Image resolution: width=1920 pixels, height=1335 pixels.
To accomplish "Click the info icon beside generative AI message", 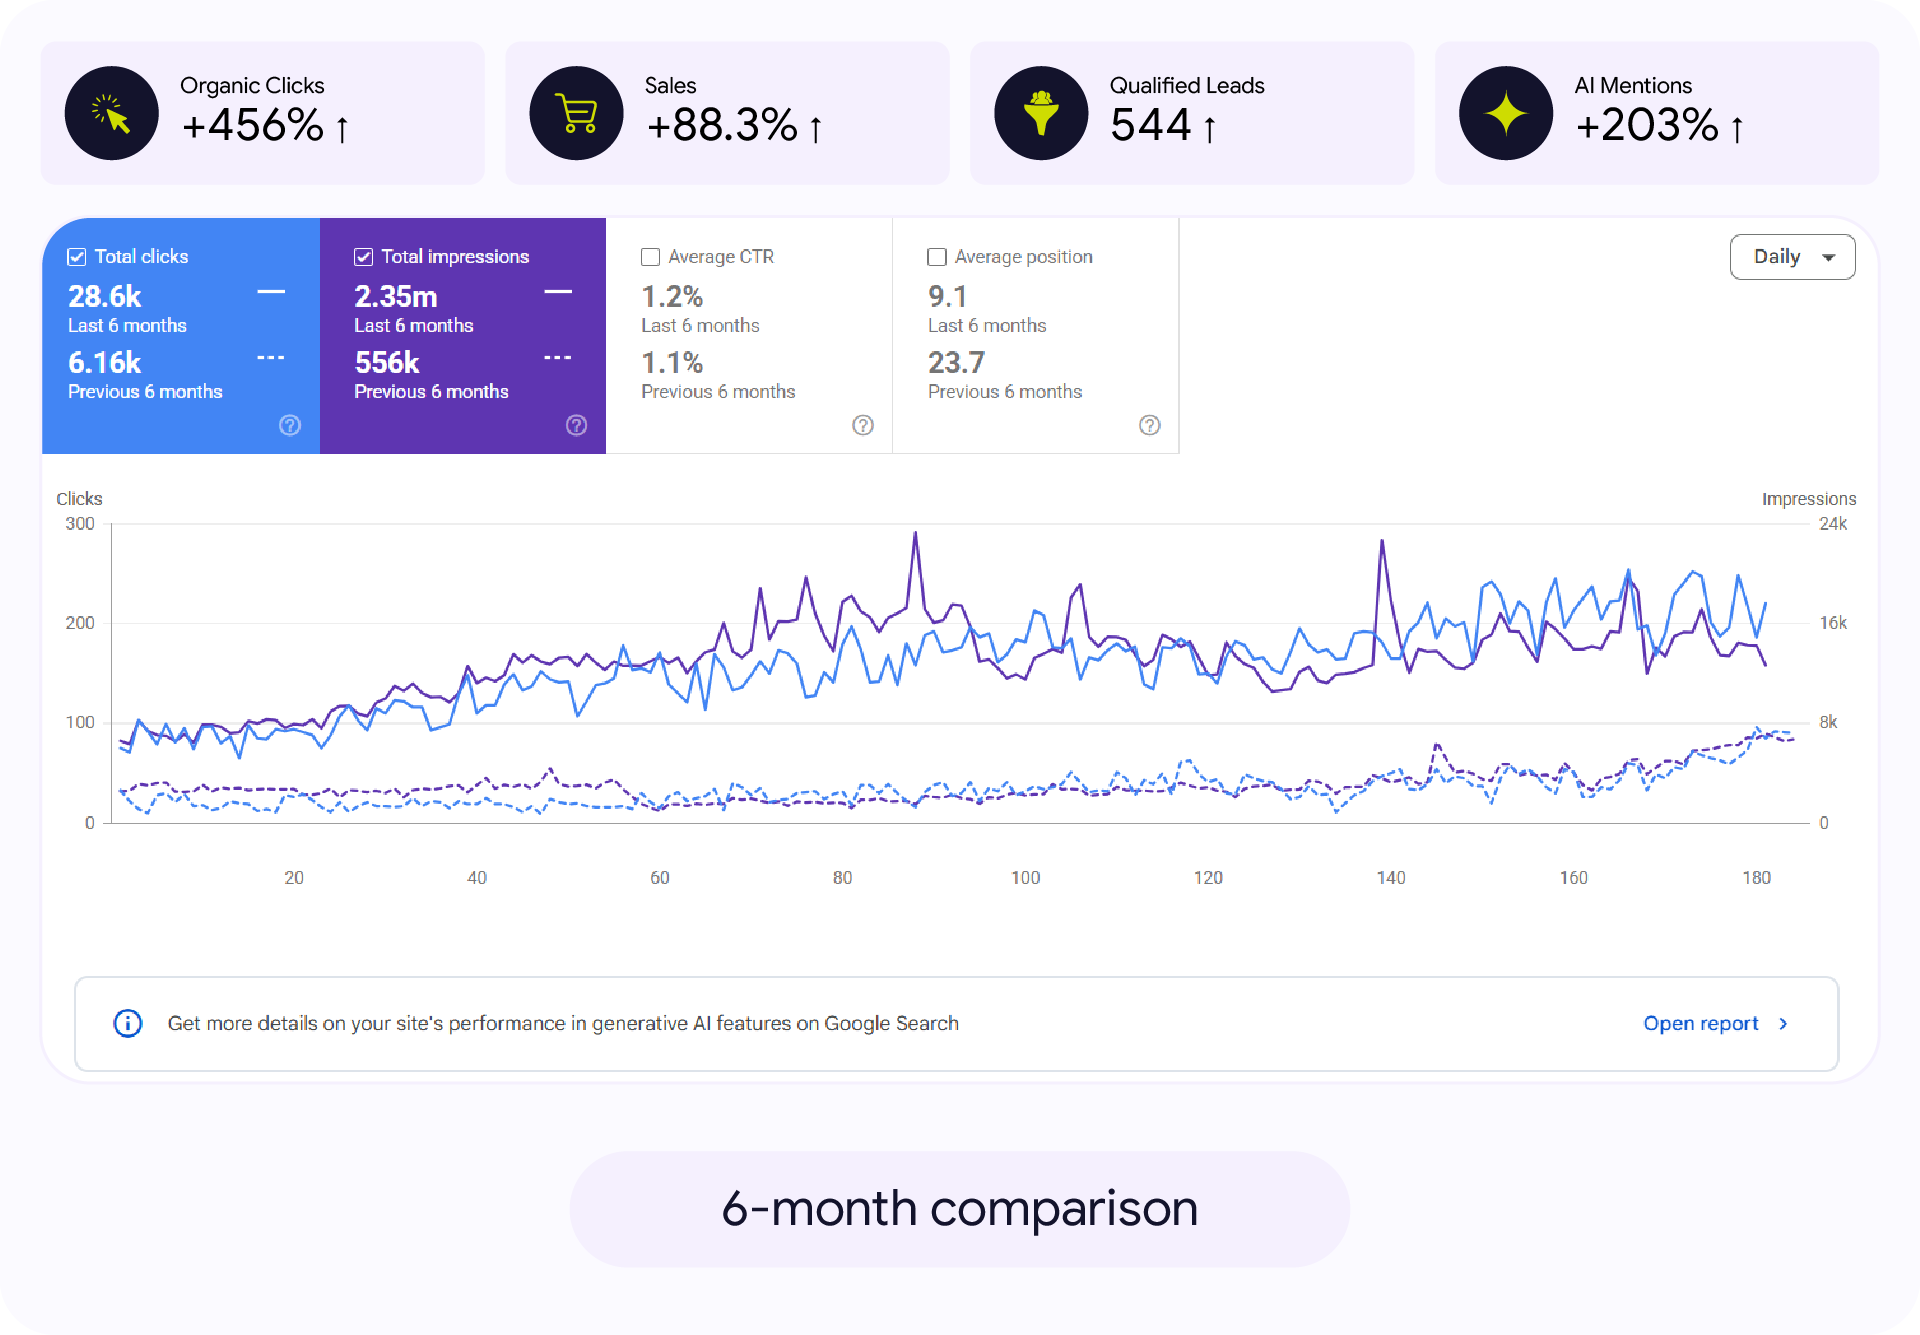I will click(128, 1023).
